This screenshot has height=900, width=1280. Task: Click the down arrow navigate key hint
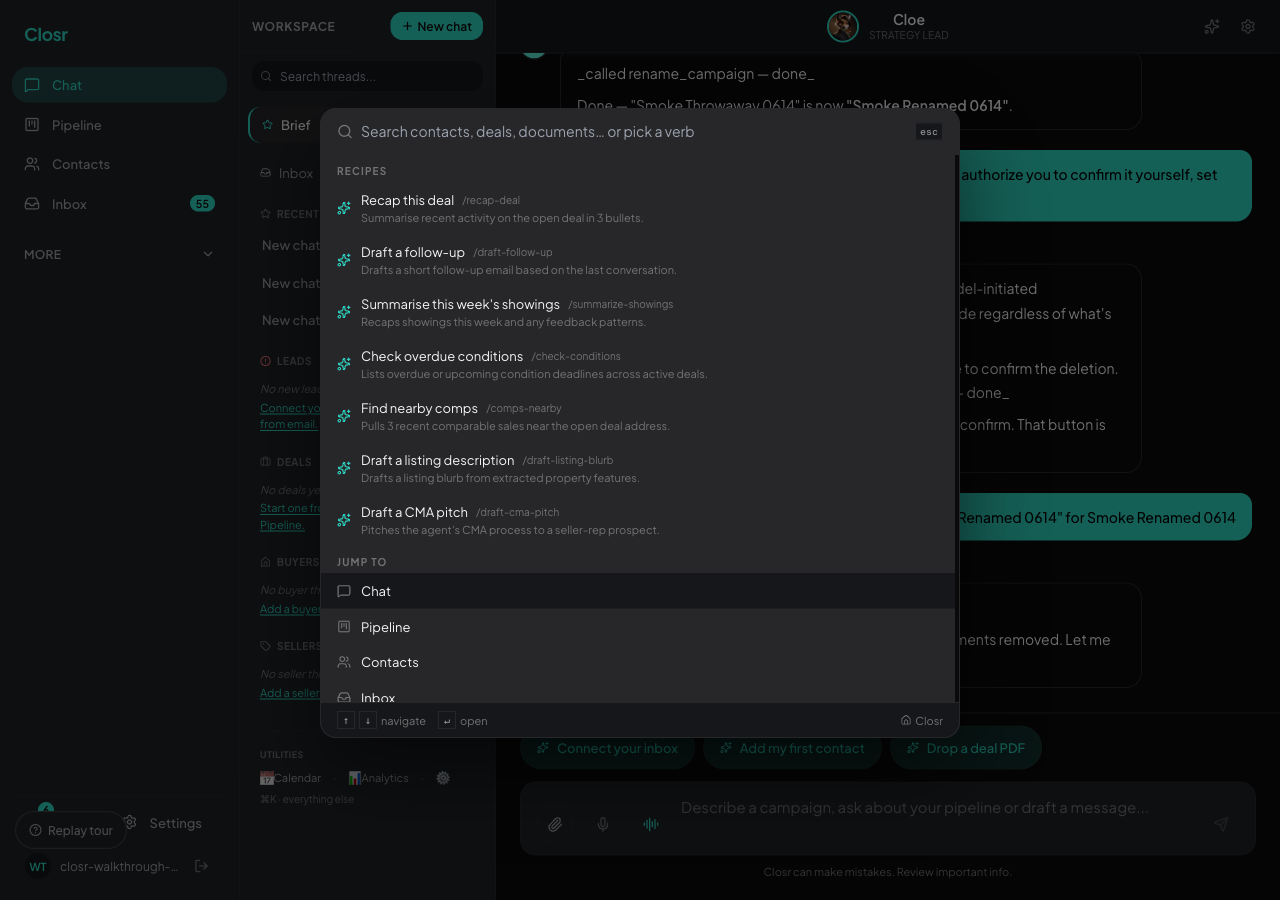coord(368,720)
